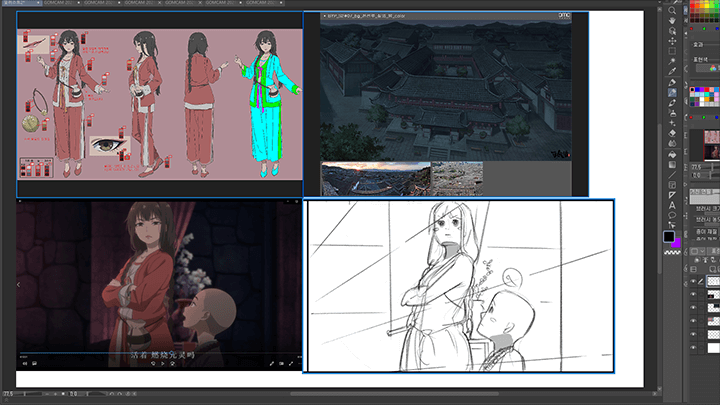Select the Figure line tool
720x405 pixels.
(x=672, y=175)
